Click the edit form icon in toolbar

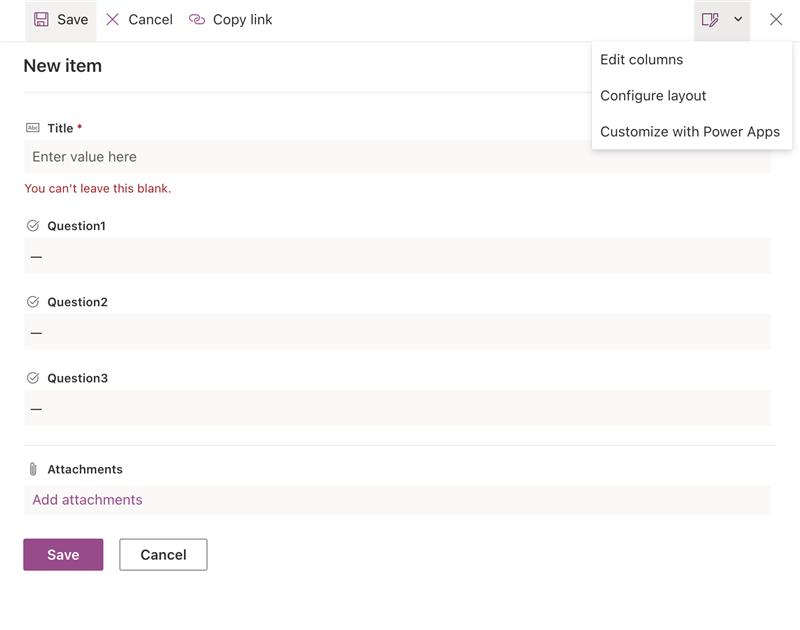click(x=710, y=19)
